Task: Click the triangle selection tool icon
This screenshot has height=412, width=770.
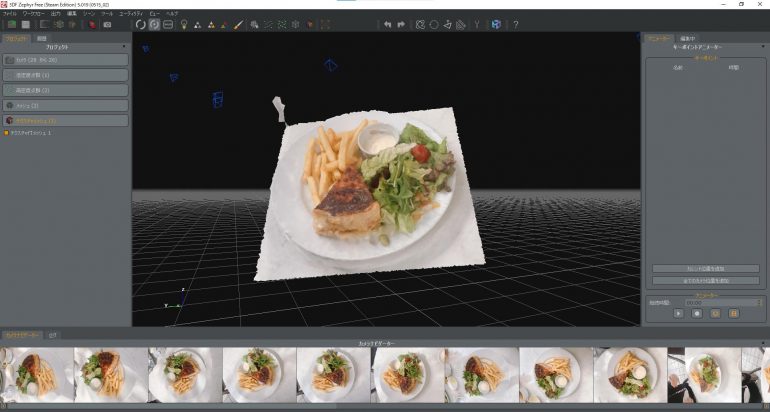Action: coord(447,24)
